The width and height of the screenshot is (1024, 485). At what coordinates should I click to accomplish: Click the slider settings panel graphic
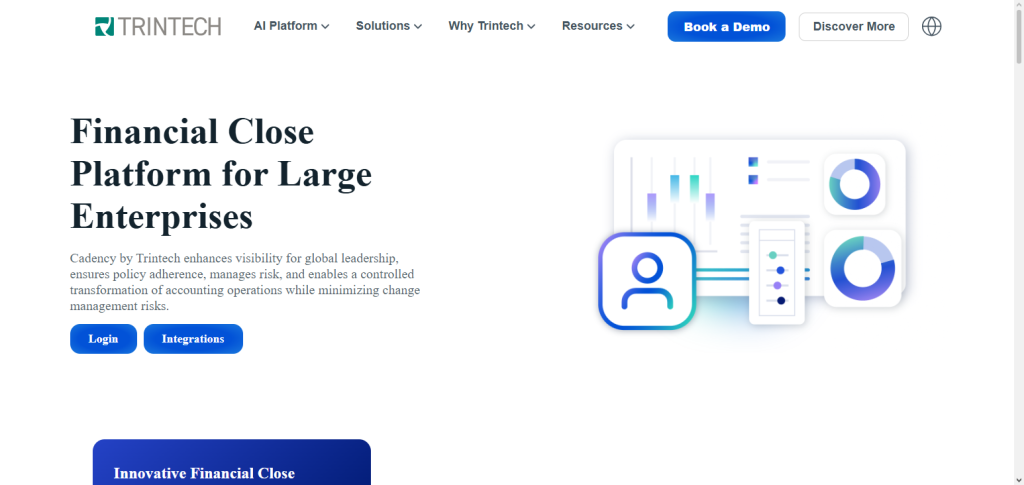pyautogui.click(x=777, y=272)
